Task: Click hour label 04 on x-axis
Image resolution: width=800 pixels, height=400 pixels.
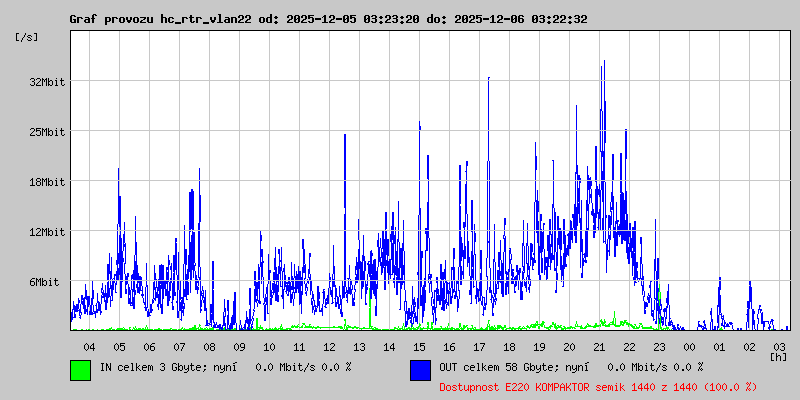Action: click(x=89, y=347)
